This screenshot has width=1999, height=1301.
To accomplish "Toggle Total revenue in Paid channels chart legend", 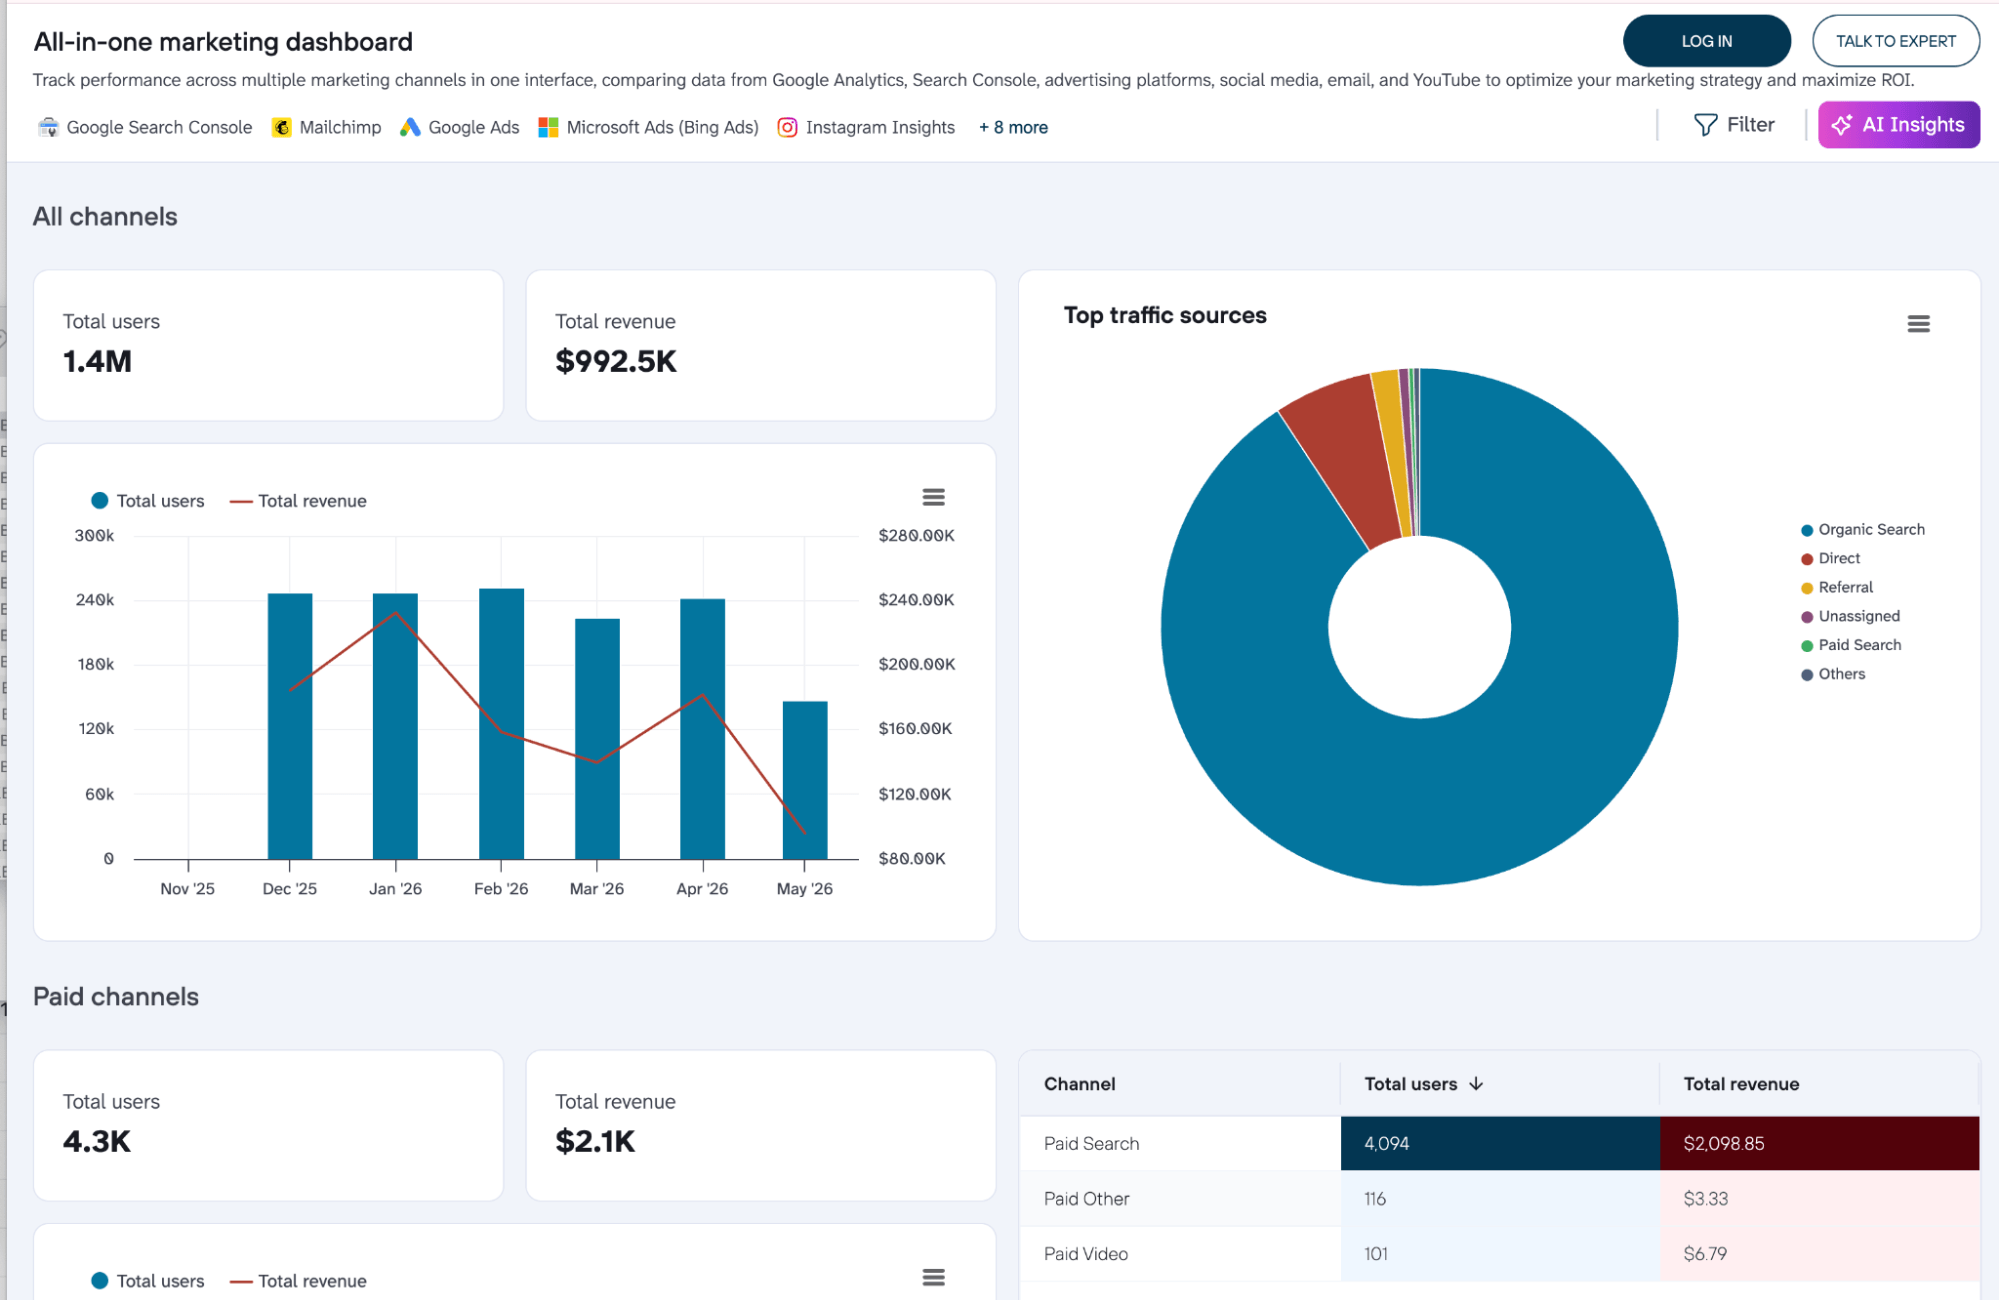I will coord(298,1281).
